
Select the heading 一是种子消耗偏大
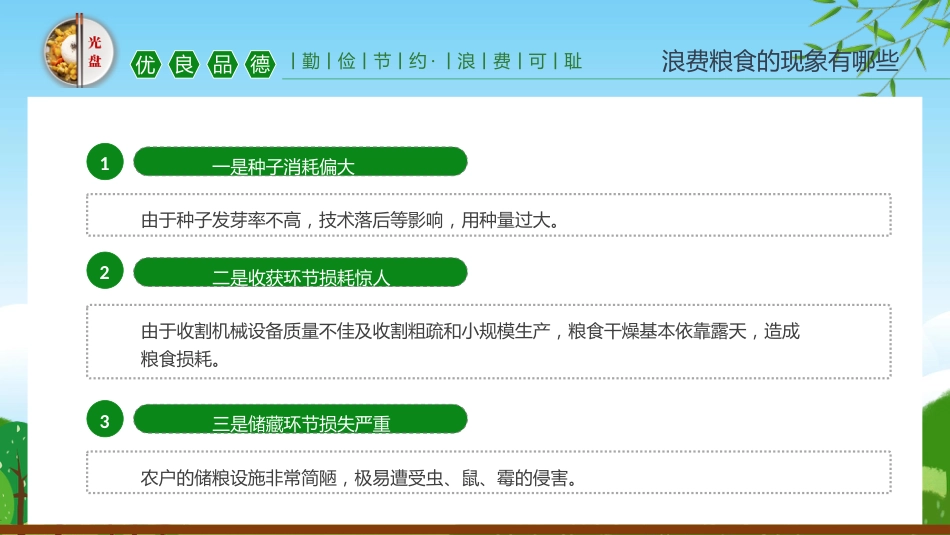click(x=283, y=167)
